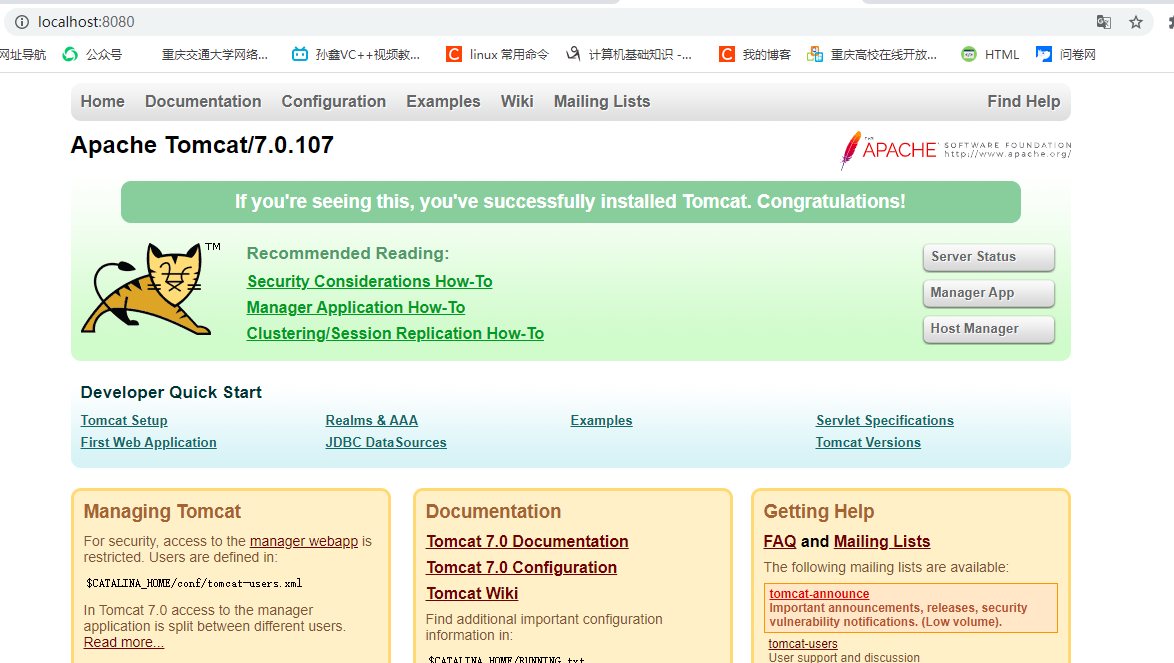Open the Tomcat Wiki link
Image resolution: width=1174 pixels, height=663 pixels.
point(472,593)
